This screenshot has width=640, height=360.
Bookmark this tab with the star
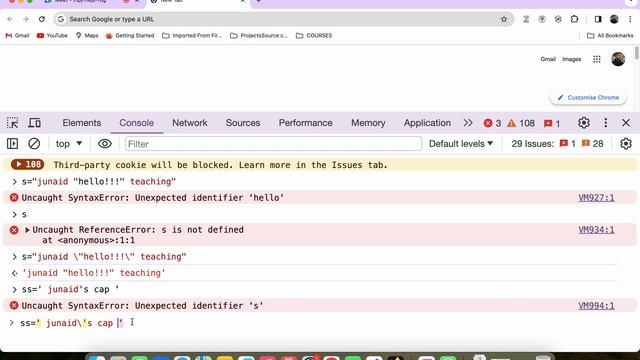click(504, 19)
